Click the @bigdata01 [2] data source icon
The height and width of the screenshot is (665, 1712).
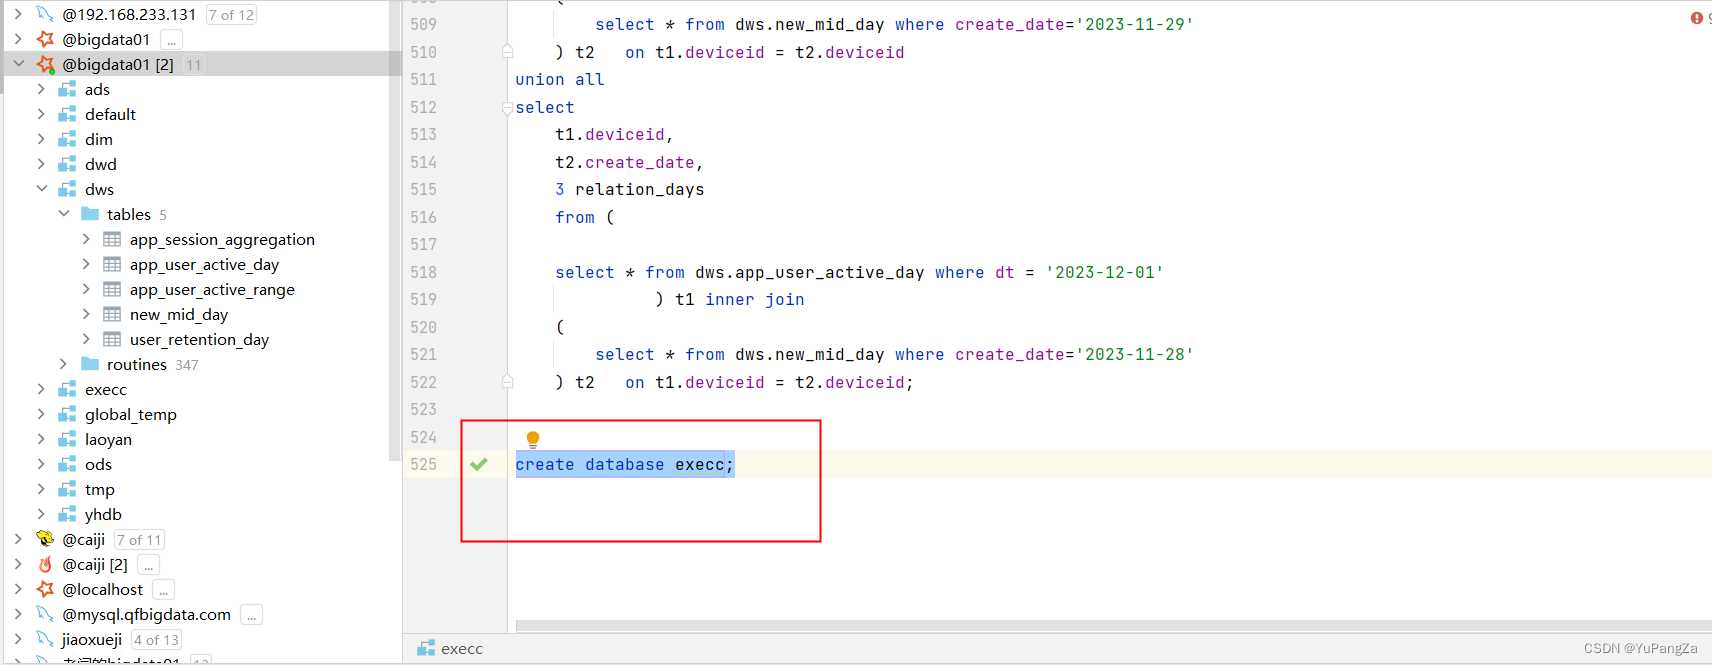pyautogui.click(x=45, y=64)
